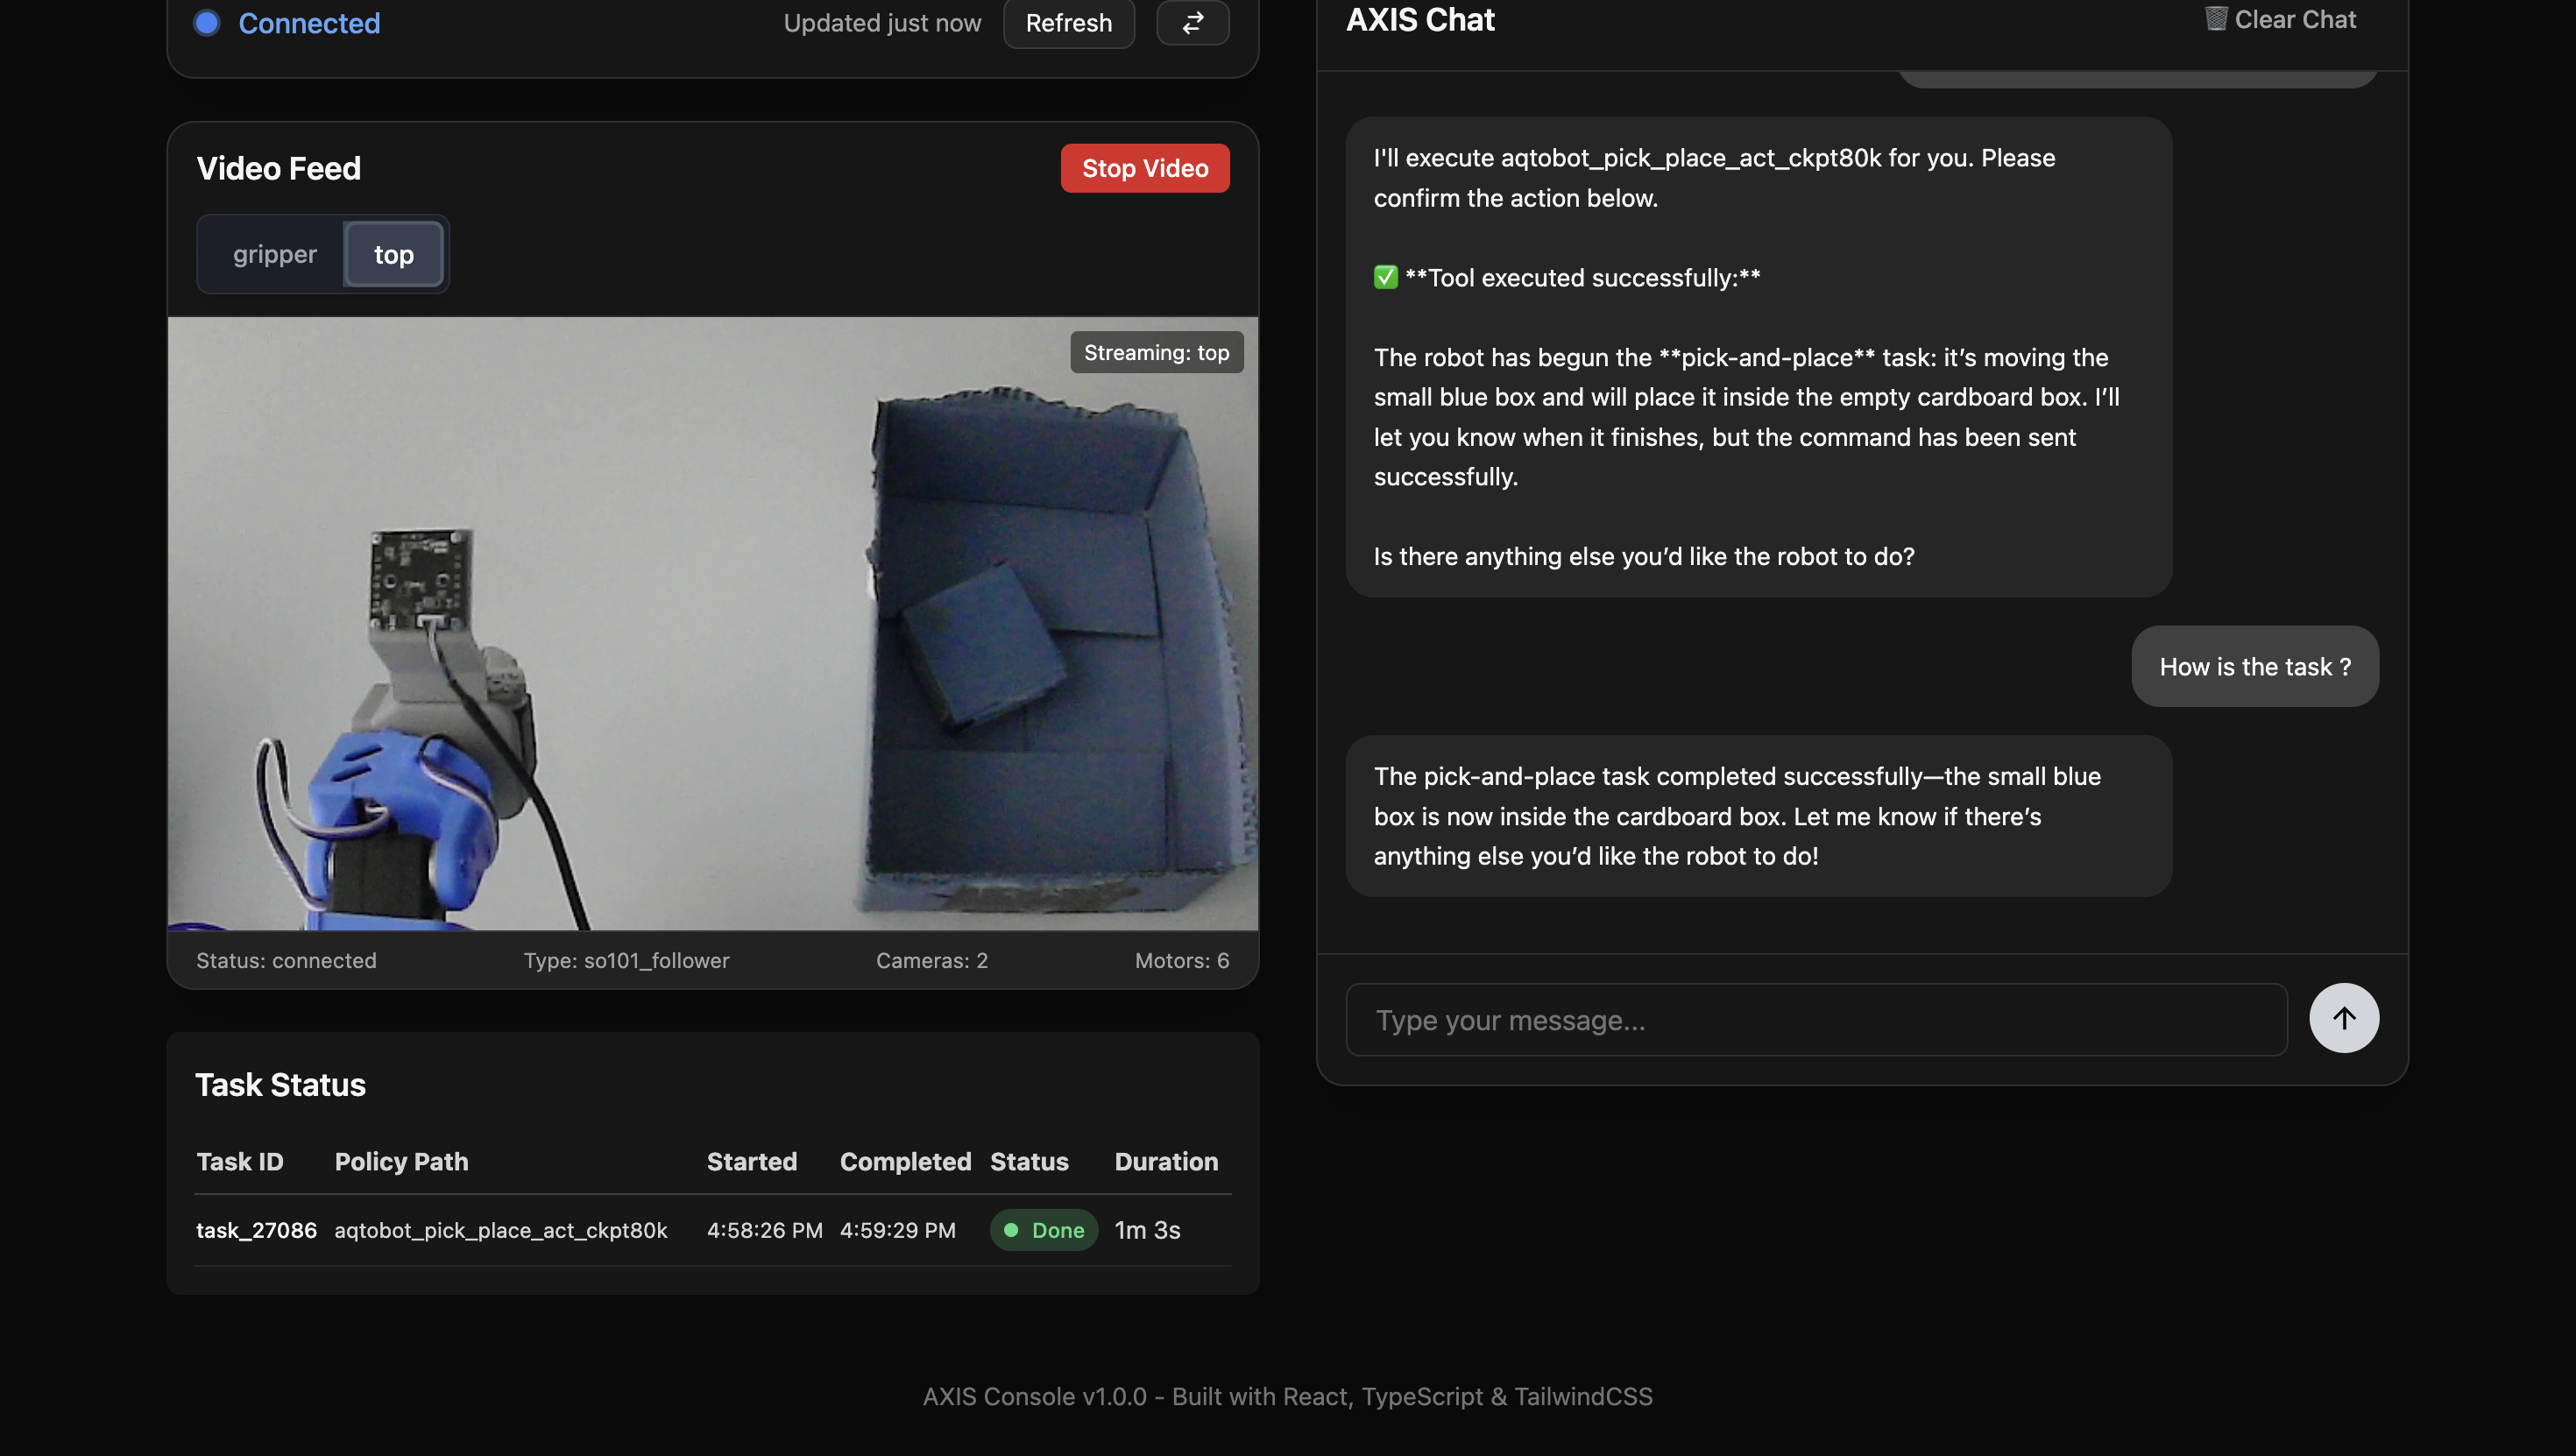Refresh the connection status
This screenshot has height=1456, width=2576.
coord(1068,23)
